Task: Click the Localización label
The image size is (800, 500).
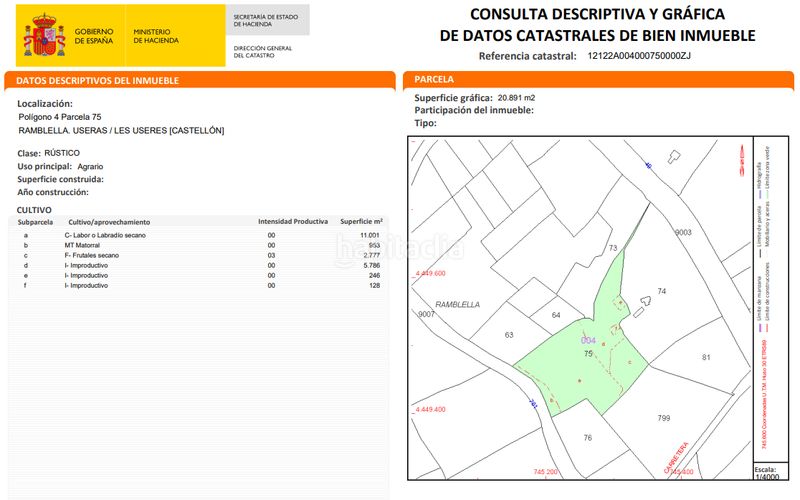Action: pyautogui.click(x=45, y=104)
